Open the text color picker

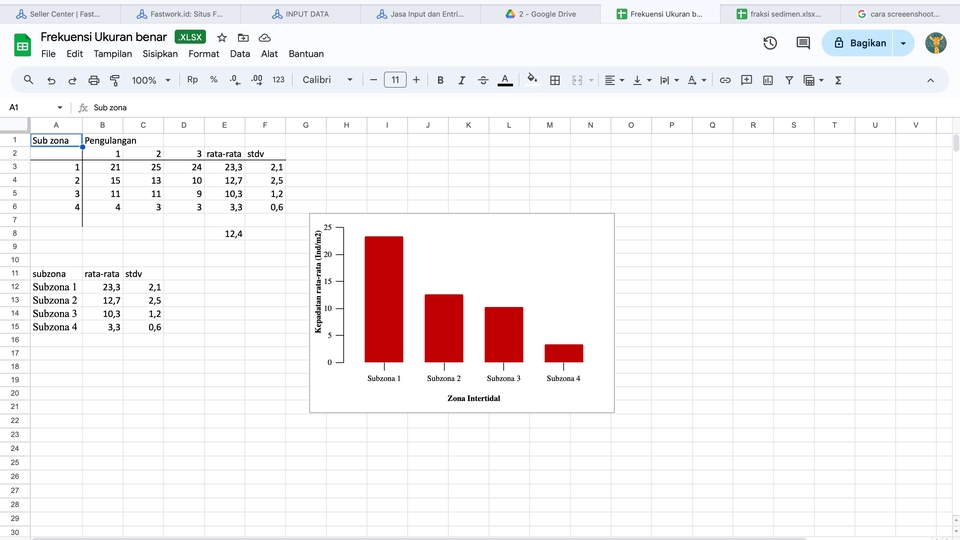[505, 80]
